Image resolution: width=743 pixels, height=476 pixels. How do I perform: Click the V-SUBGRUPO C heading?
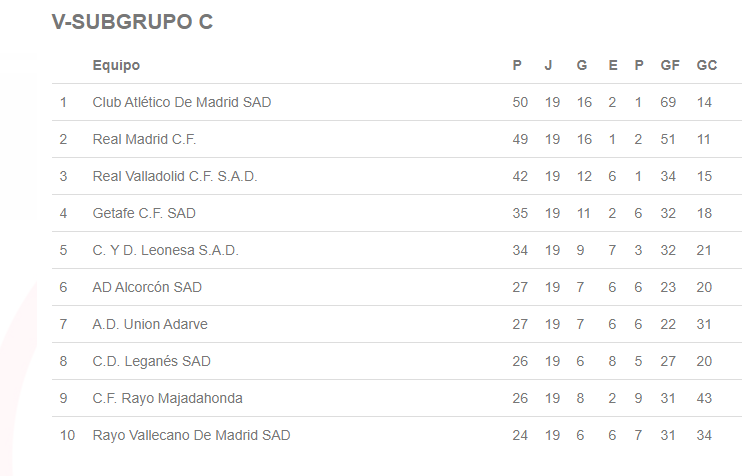(x=132, y=22)
